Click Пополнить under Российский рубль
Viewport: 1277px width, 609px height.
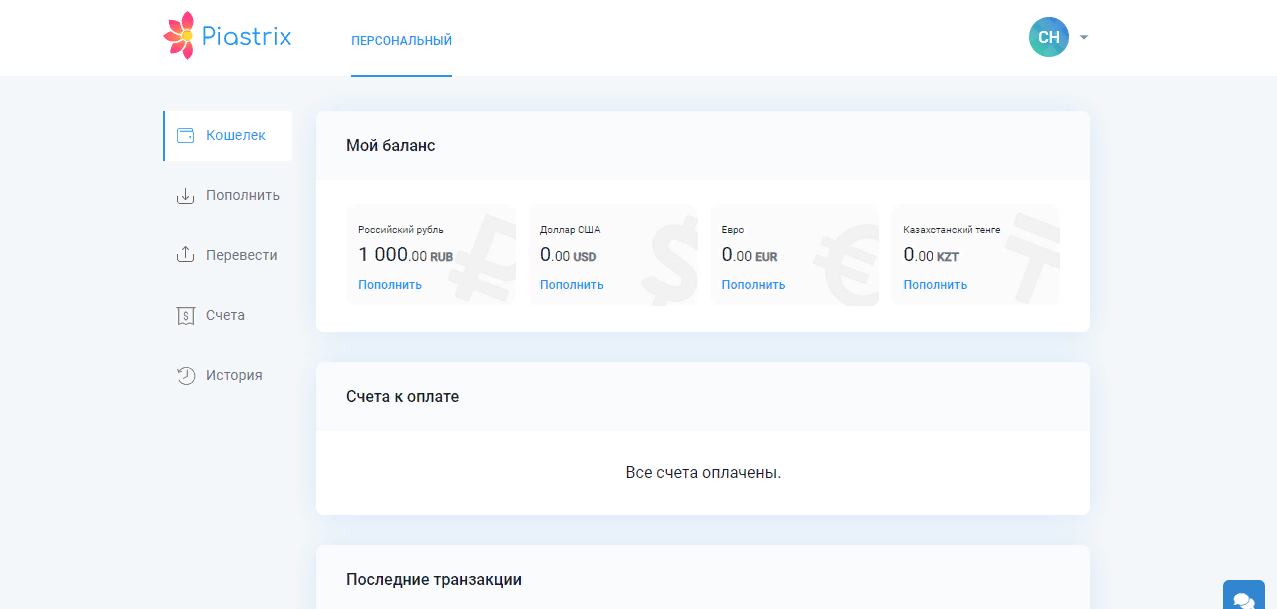[390, 285]
